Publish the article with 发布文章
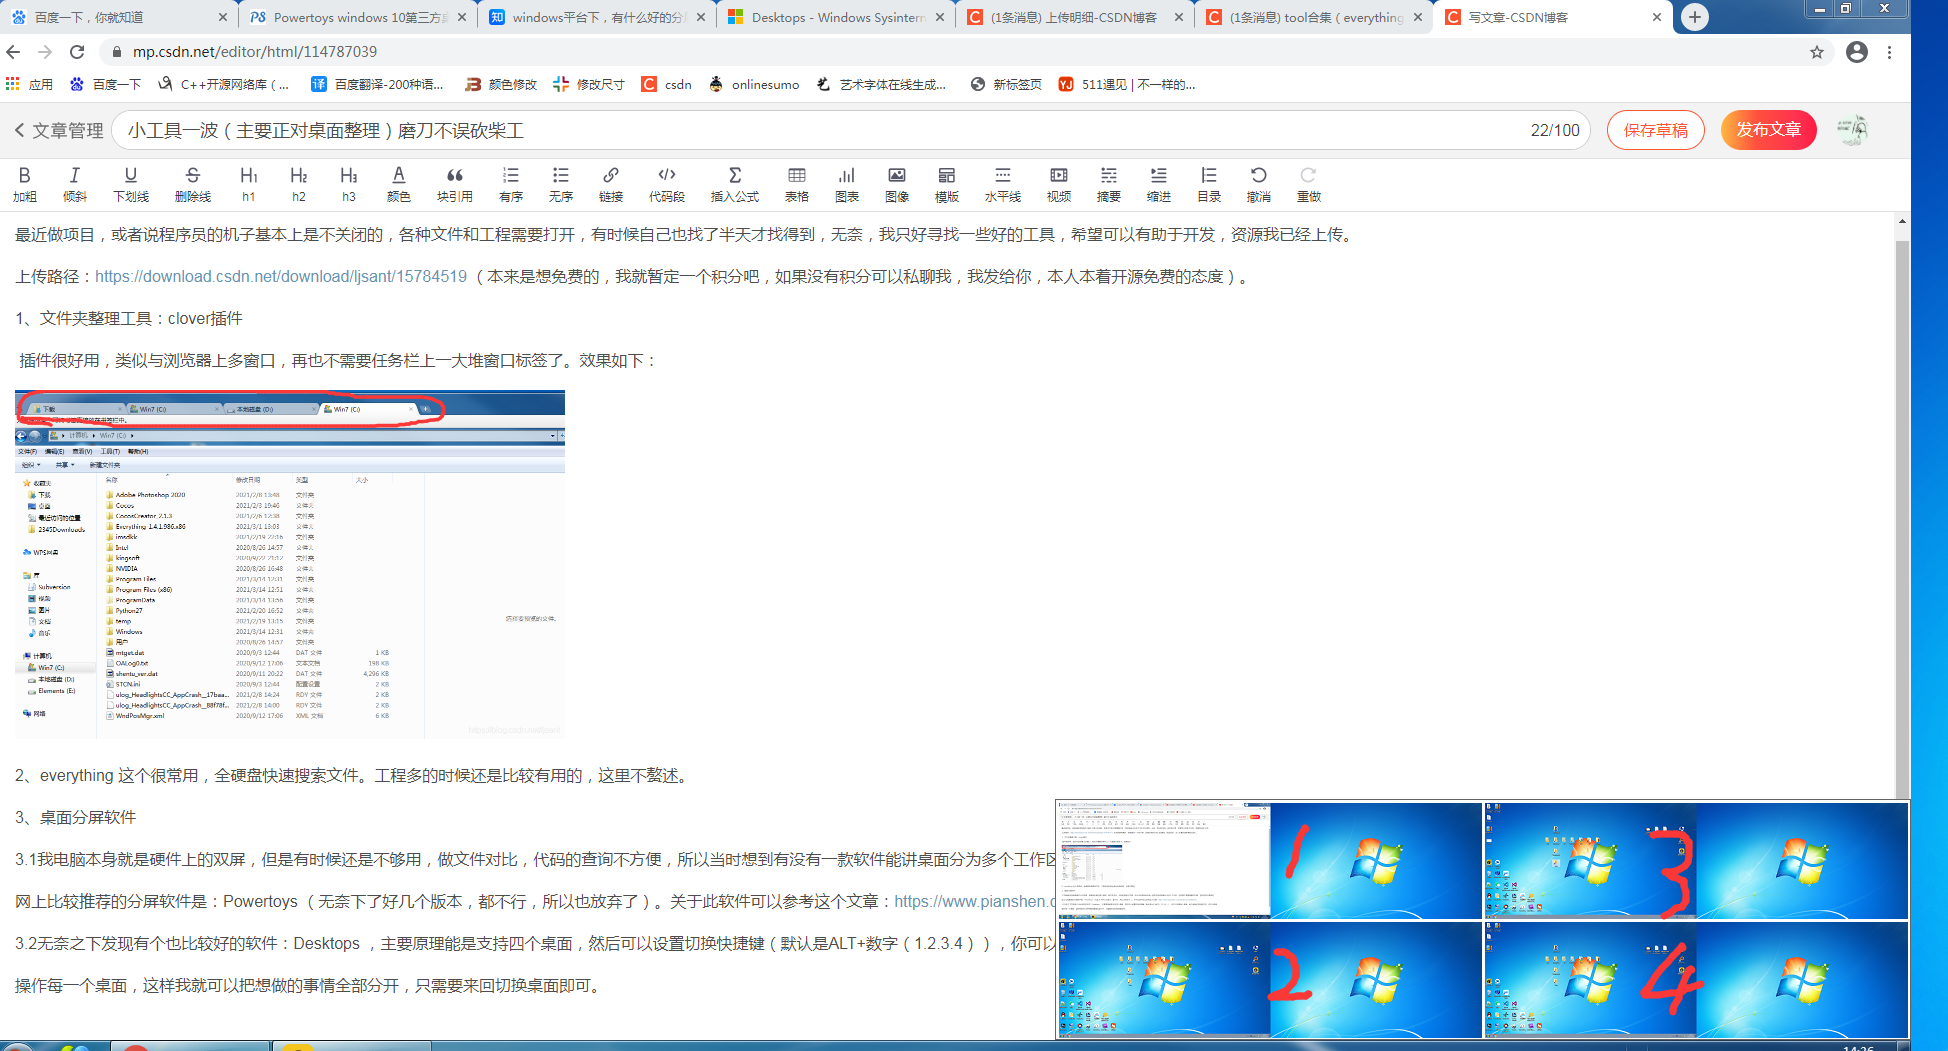 (1768, 130)
